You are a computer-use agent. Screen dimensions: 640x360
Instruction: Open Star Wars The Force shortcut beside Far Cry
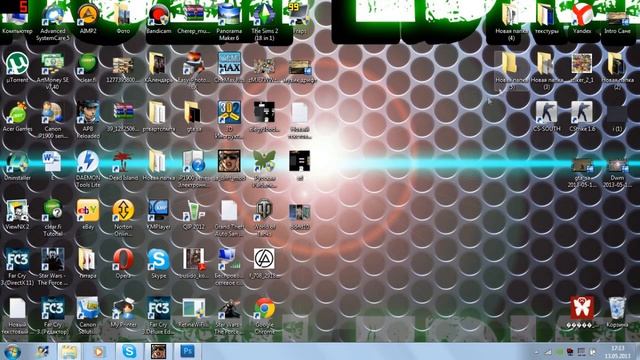53,267
